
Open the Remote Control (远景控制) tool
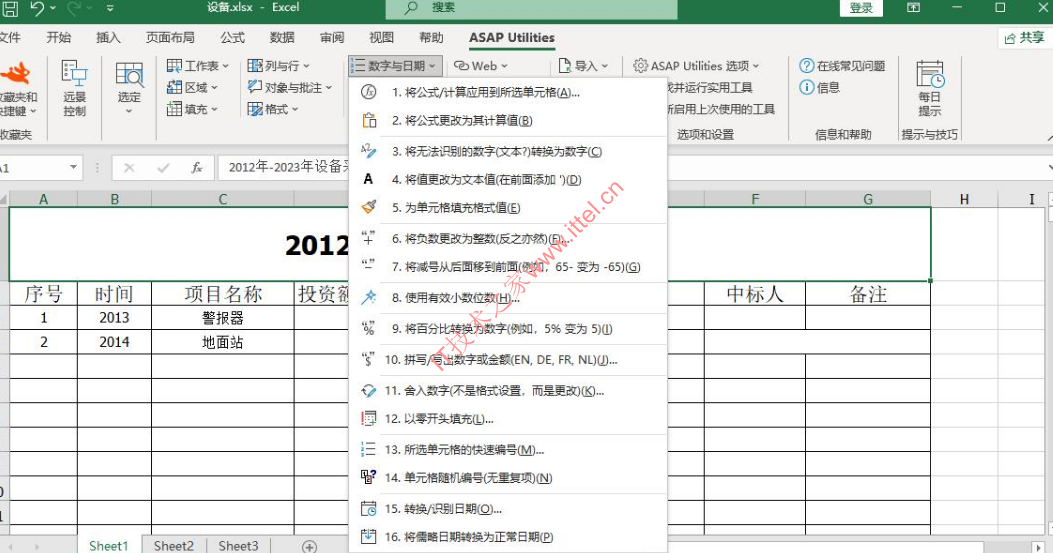click(x=74, y=88)
